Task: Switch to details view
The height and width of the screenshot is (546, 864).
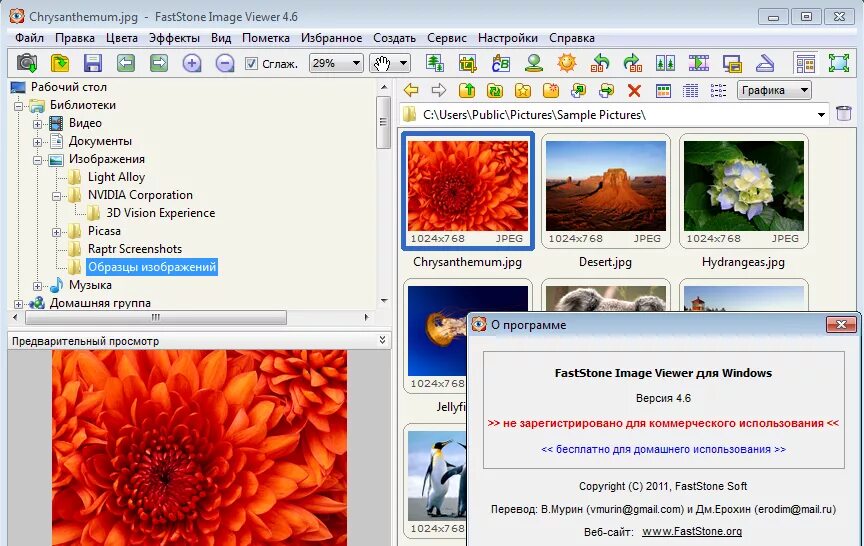Action: click(x=690, y=90)
